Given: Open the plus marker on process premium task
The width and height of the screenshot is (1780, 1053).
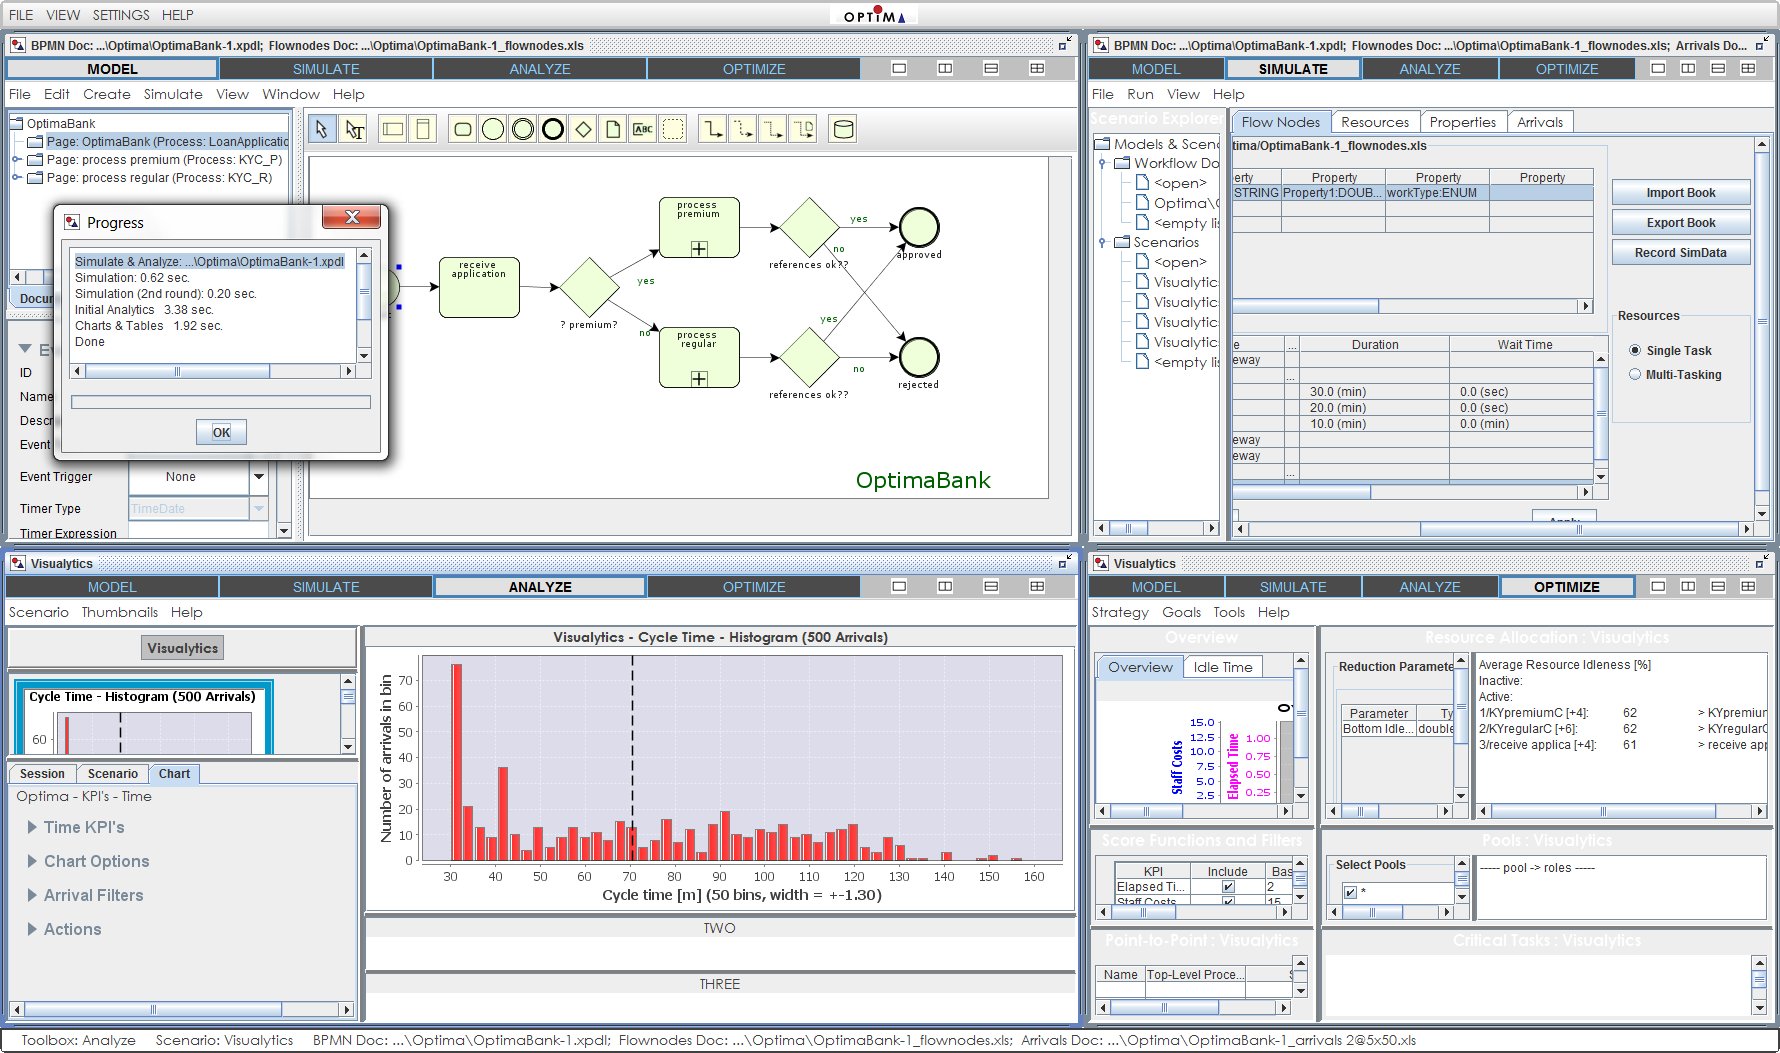Looking at the screenshot, I should pos(699,249).
